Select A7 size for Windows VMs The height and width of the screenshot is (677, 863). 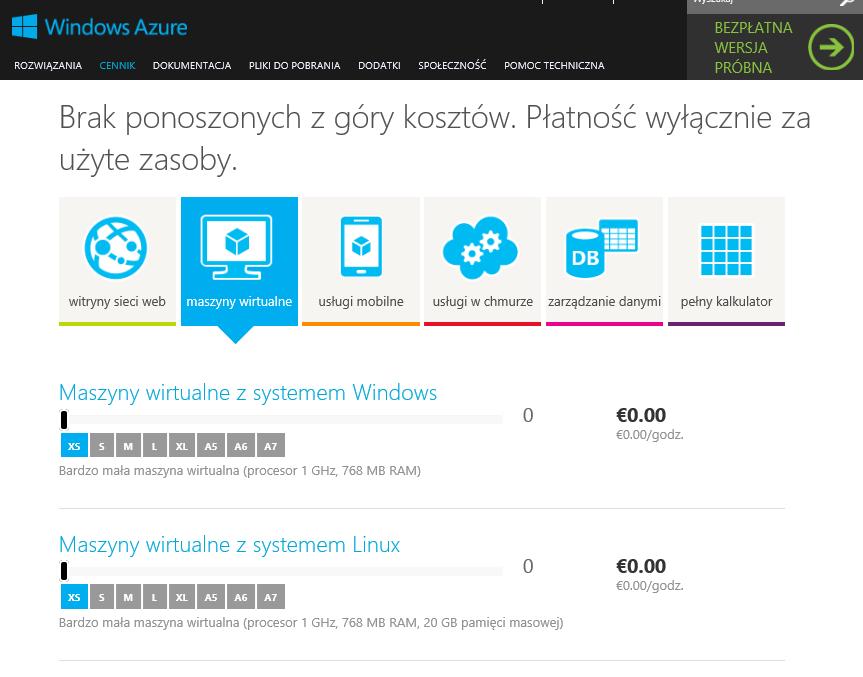pyautogui.click(x=271, y=446)
